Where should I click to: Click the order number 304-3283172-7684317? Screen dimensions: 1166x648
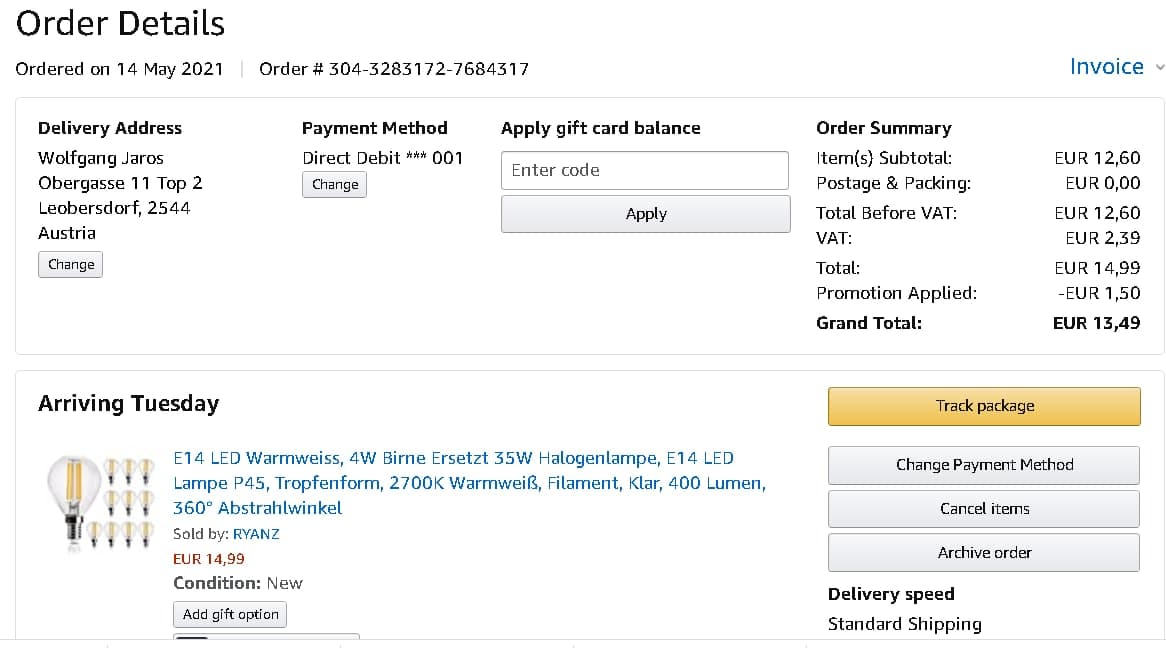click(428, 69)
